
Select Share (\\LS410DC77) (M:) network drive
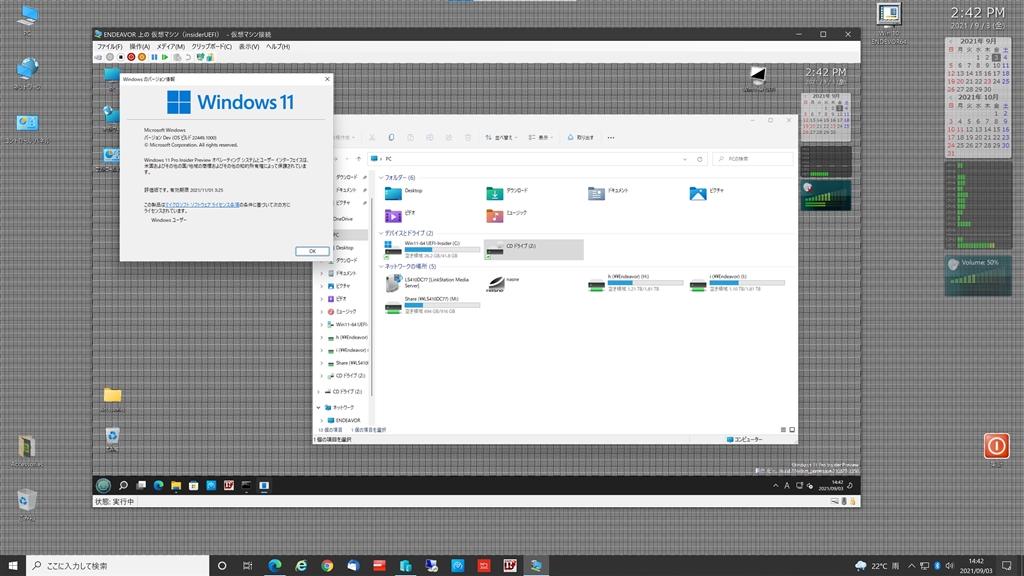pos(432,305)
